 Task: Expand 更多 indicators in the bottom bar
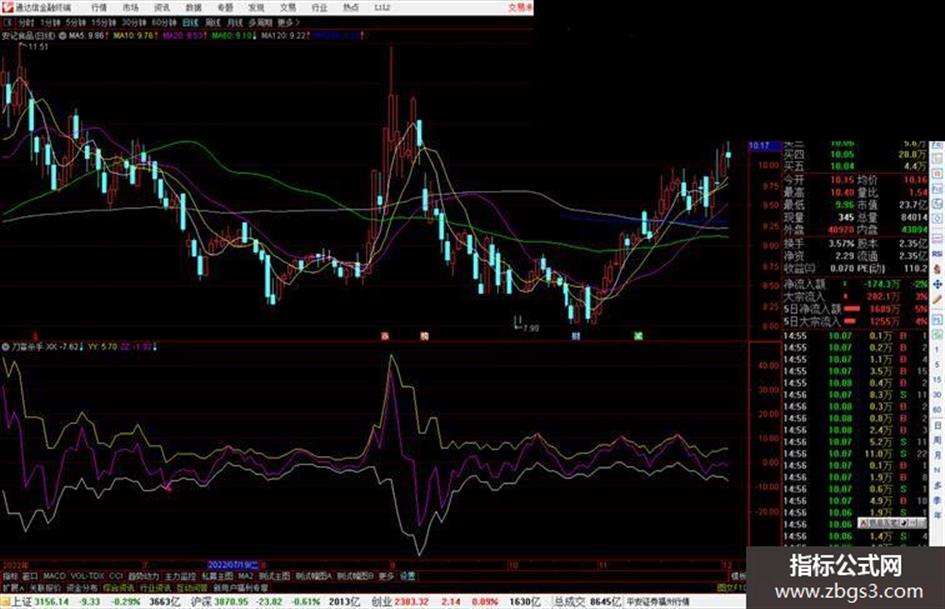pyautogui.click(x=386, y=576)
